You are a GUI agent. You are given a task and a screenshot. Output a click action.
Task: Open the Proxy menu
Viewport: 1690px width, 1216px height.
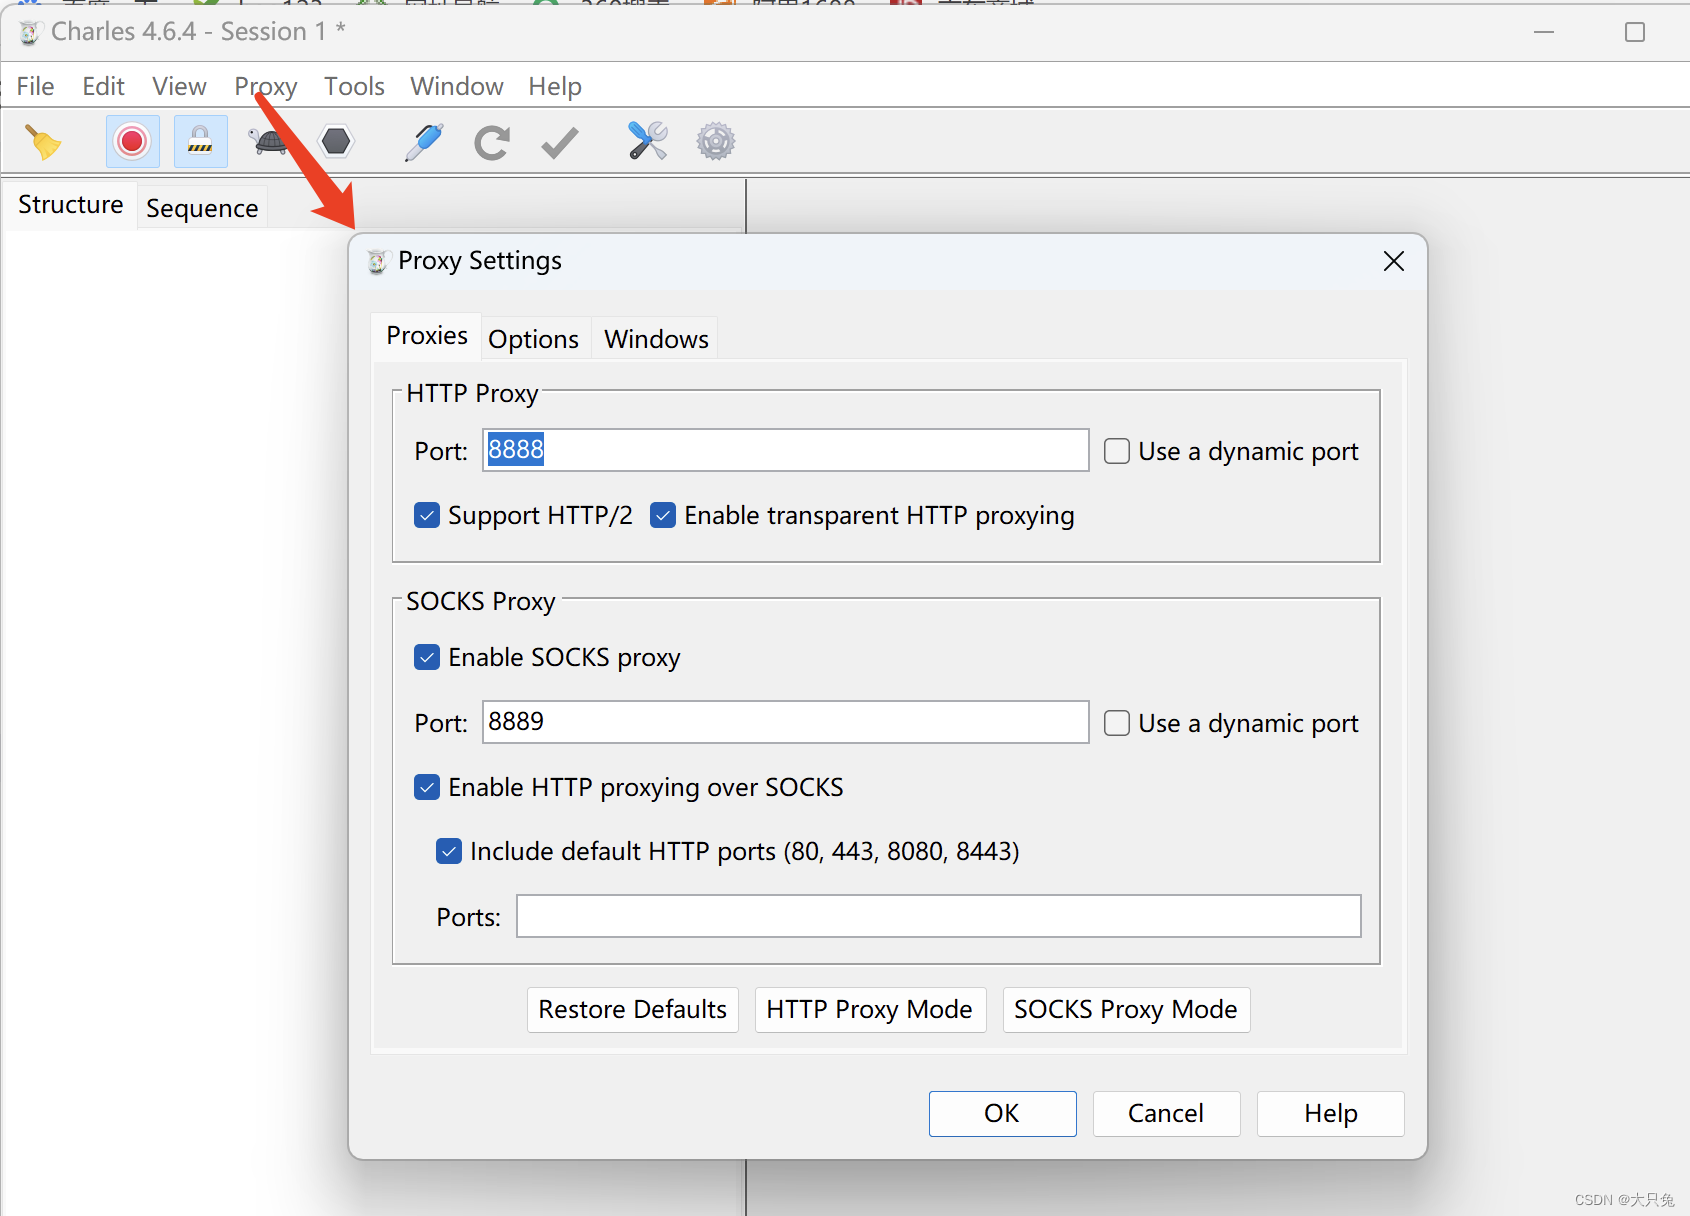(266, 86)
